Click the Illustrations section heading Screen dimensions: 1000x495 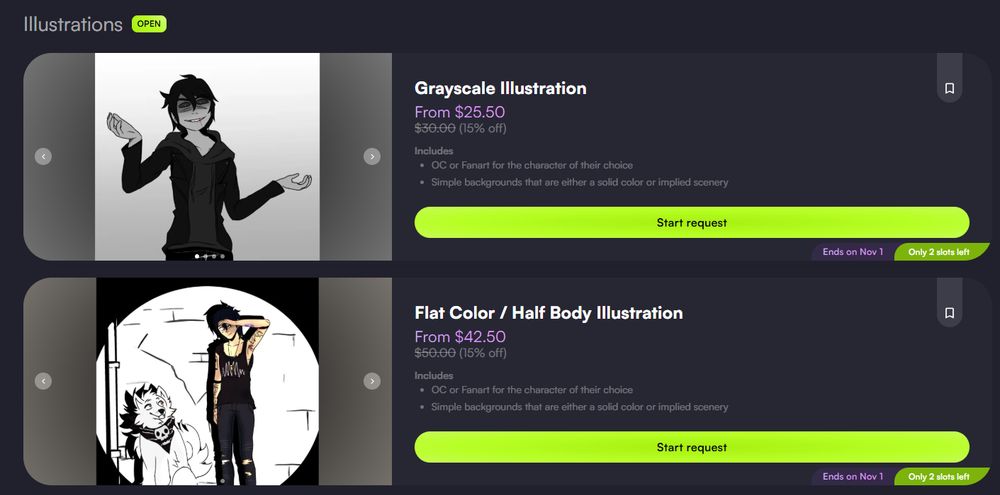73,24
